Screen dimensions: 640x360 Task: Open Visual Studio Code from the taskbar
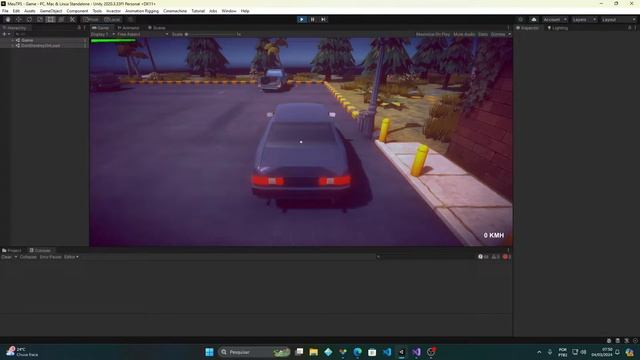(387, 352)
